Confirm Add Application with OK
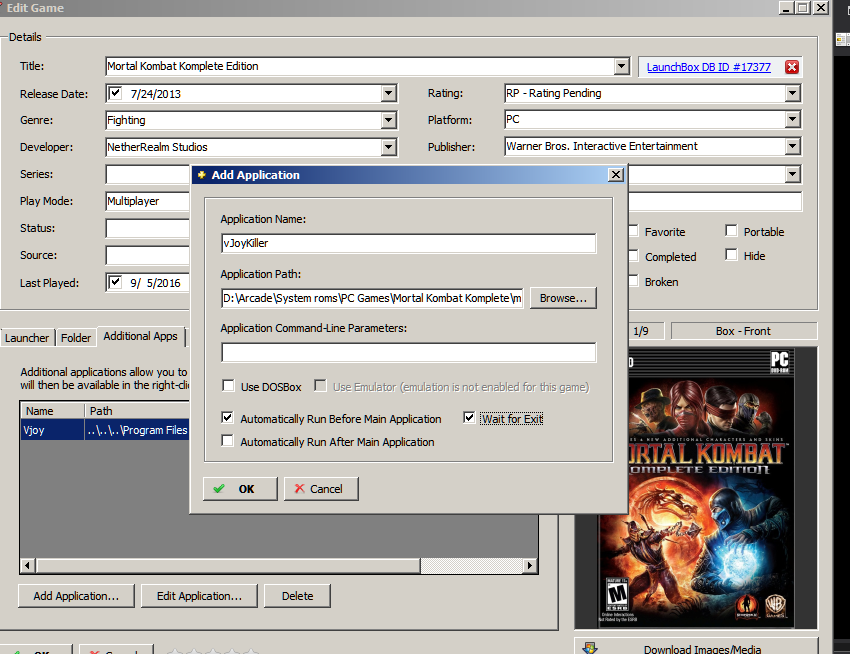The image size is (850, 654). 240,489
